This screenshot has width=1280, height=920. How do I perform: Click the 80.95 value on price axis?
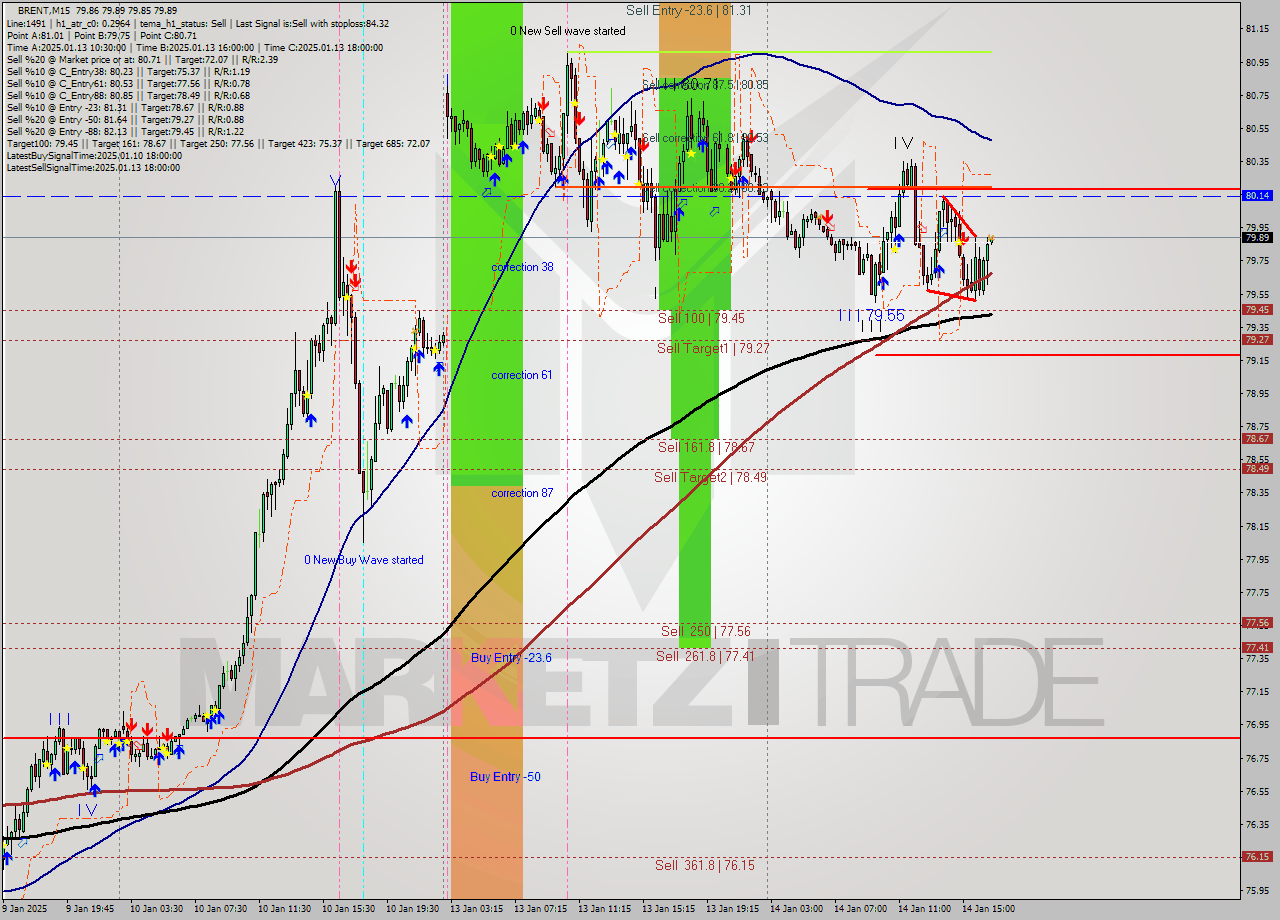(x=1257, y=62)
